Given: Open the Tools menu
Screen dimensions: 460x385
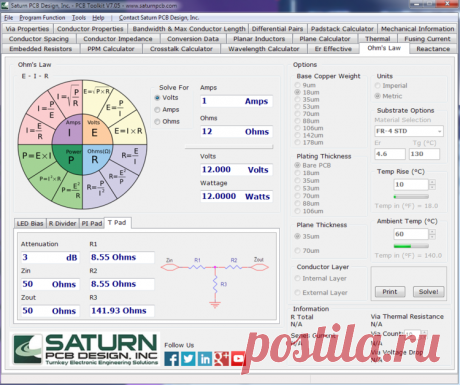Looking at the screenshot, I should click(79, 18).
